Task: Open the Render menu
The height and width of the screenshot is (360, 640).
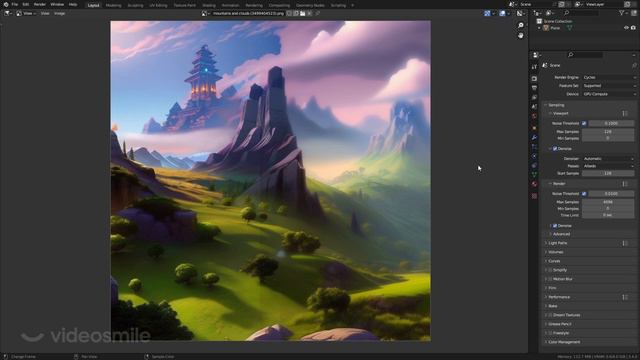Action: pyautogui.click(x=40, y=4)
